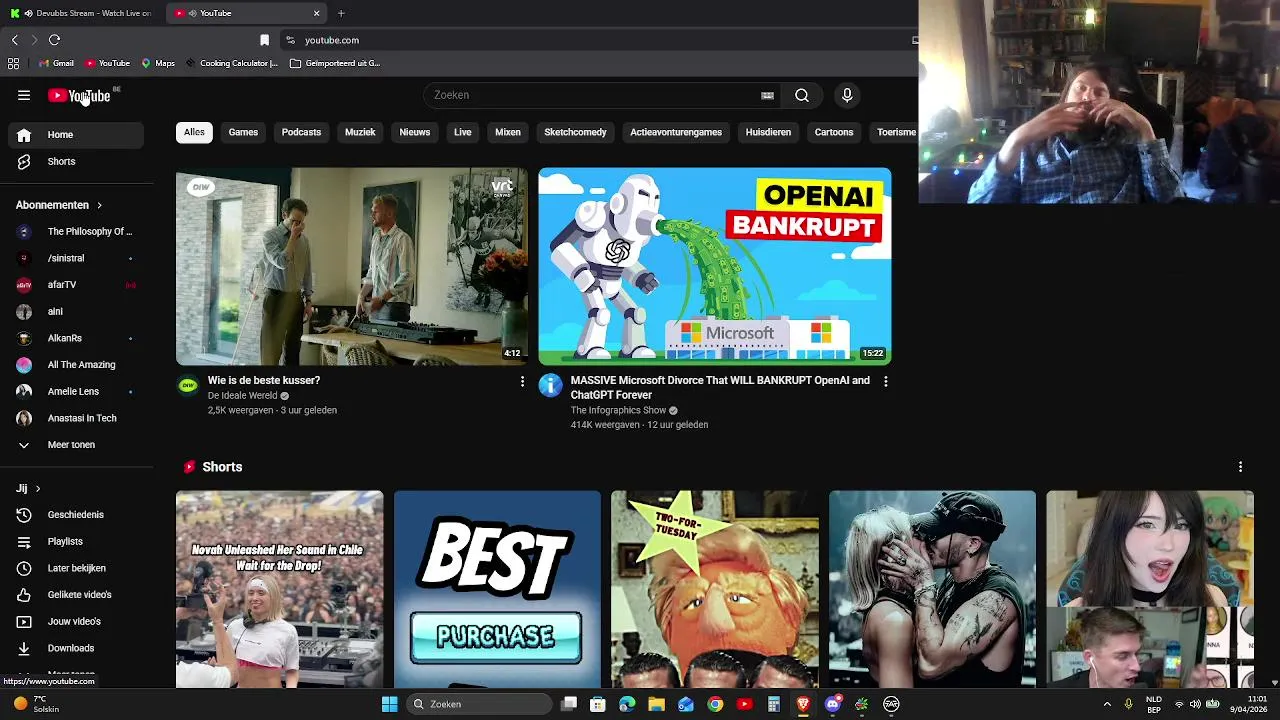Select the Nieuws filter chip
This screenshot has width=1280, height=720.
coord(415,132)
